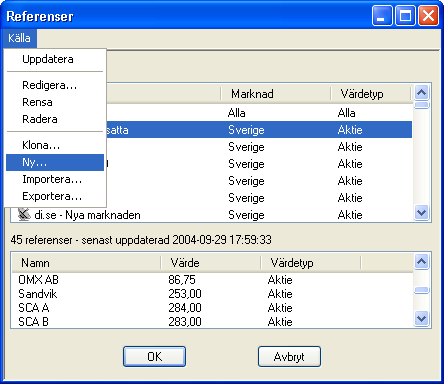This screenshot has height=384, width=444.
Task: Sort sources by Värdetyp column header
Action: coord(371,94)
